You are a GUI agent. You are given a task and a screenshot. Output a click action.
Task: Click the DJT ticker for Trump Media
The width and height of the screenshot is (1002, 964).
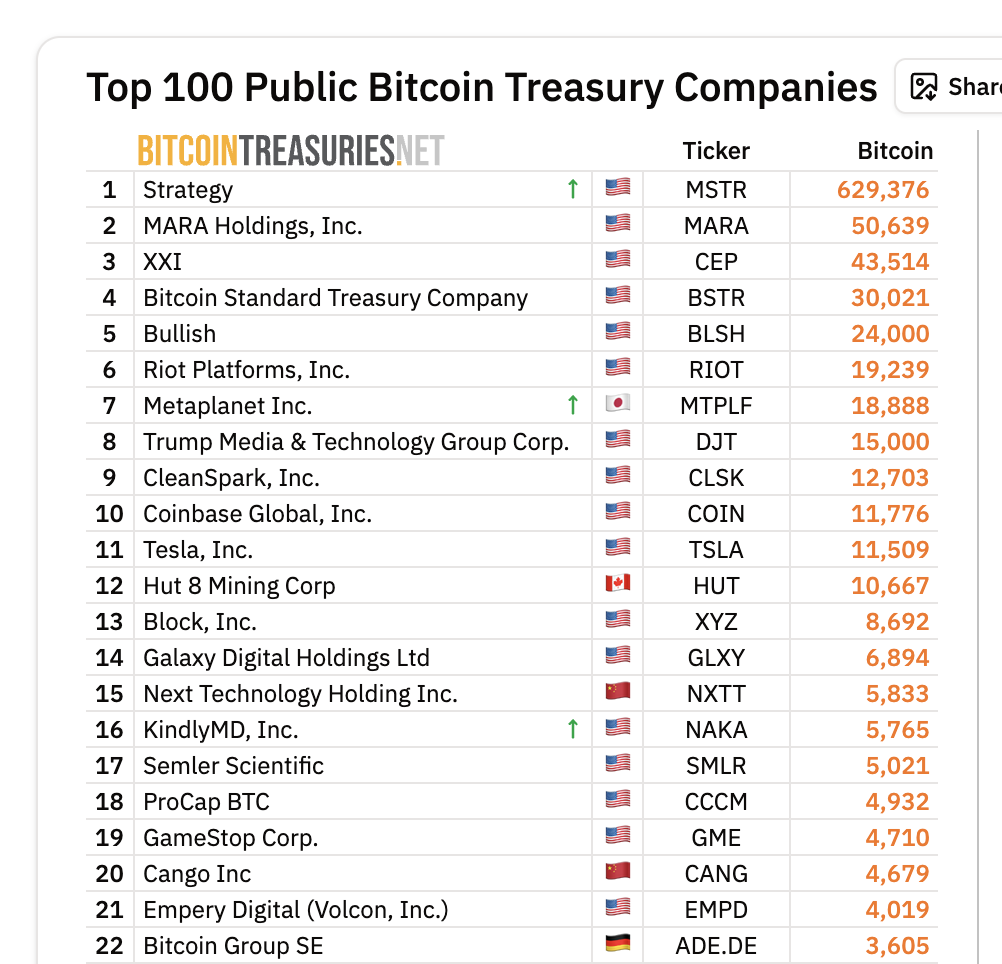[716, 440]
